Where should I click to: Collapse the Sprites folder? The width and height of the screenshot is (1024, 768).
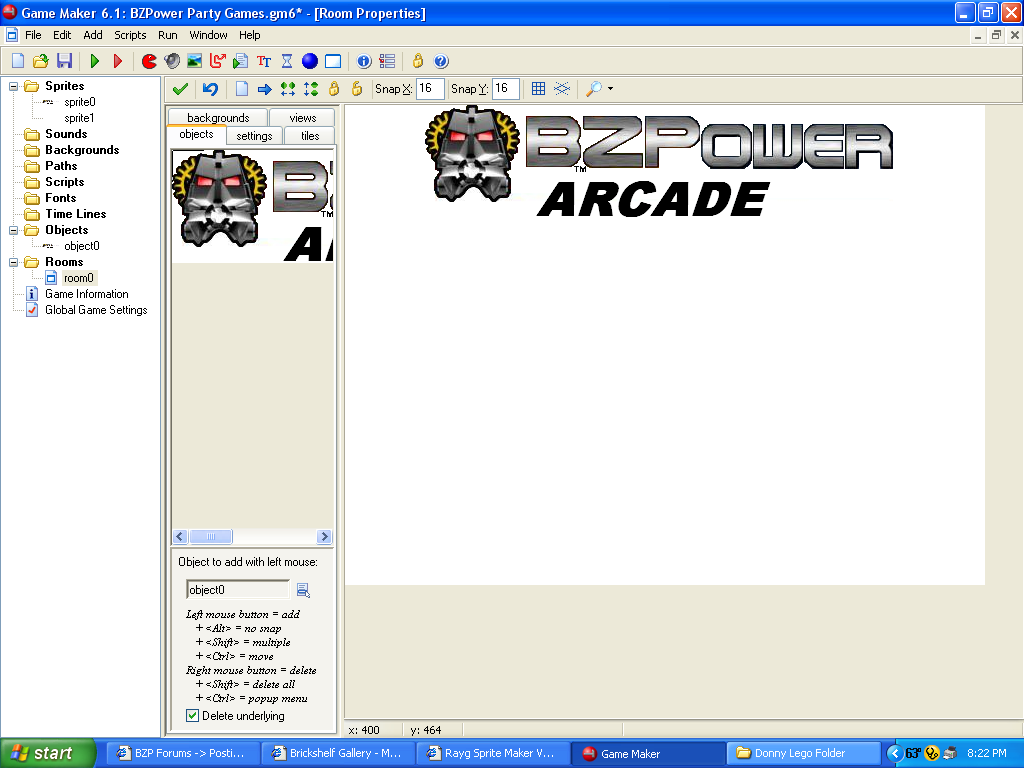12,85
